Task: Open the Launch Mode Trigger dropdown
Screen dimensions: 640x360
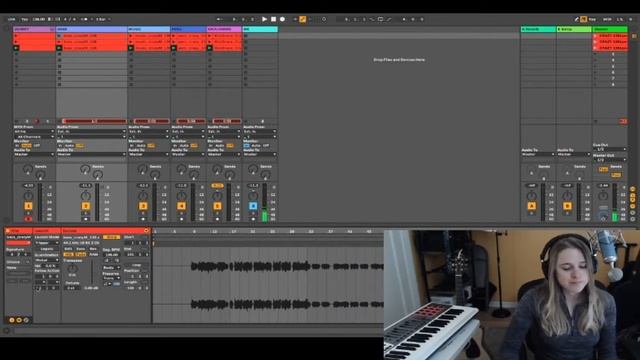Action: click(x=47, y=243)
